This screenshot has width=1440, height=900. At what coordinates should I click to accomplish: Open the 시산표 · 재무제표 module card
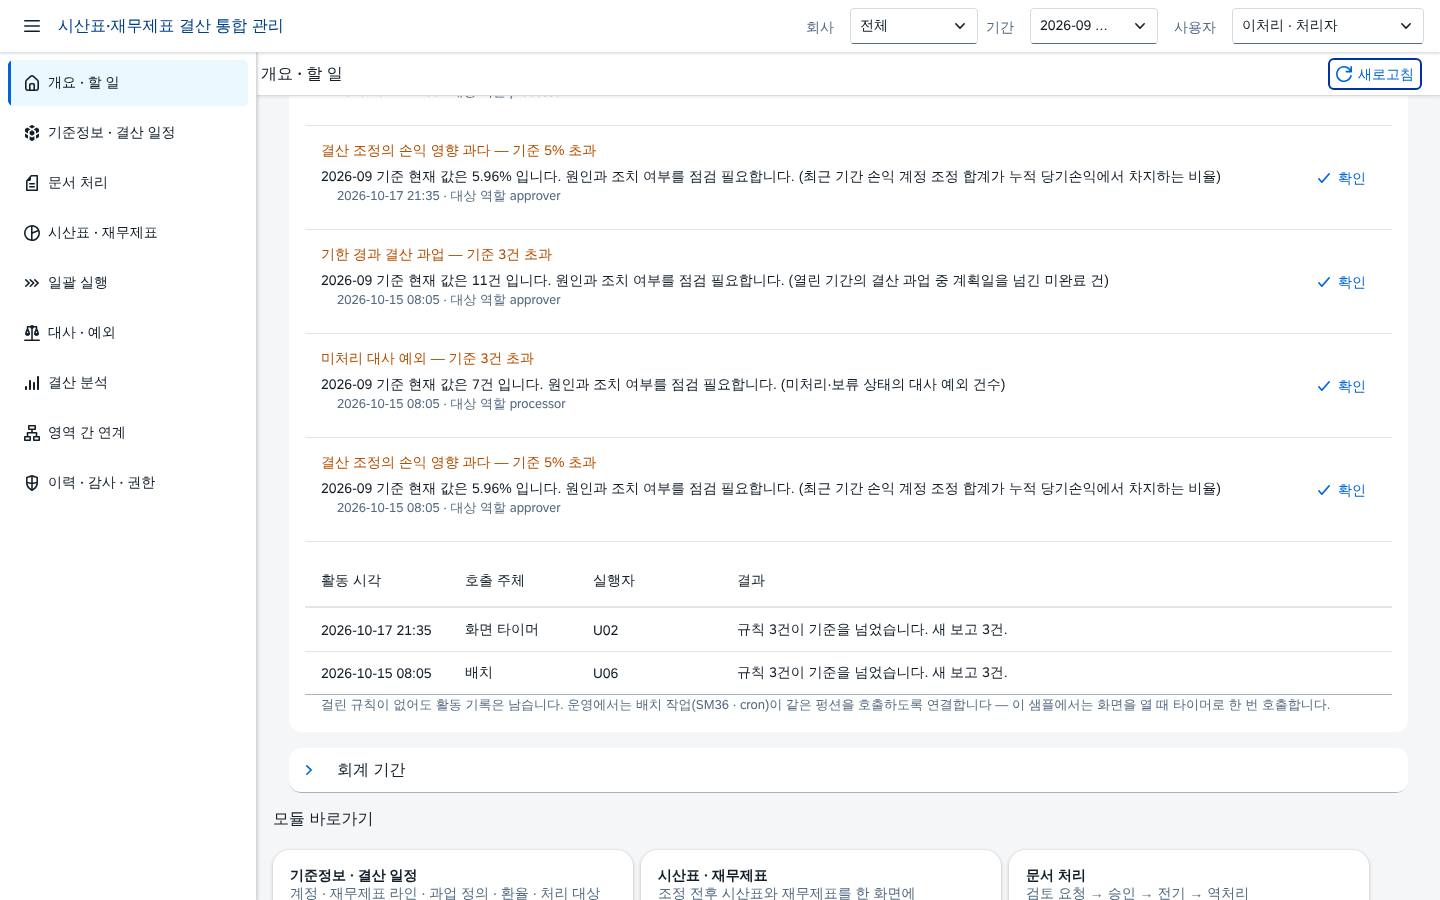821,876
